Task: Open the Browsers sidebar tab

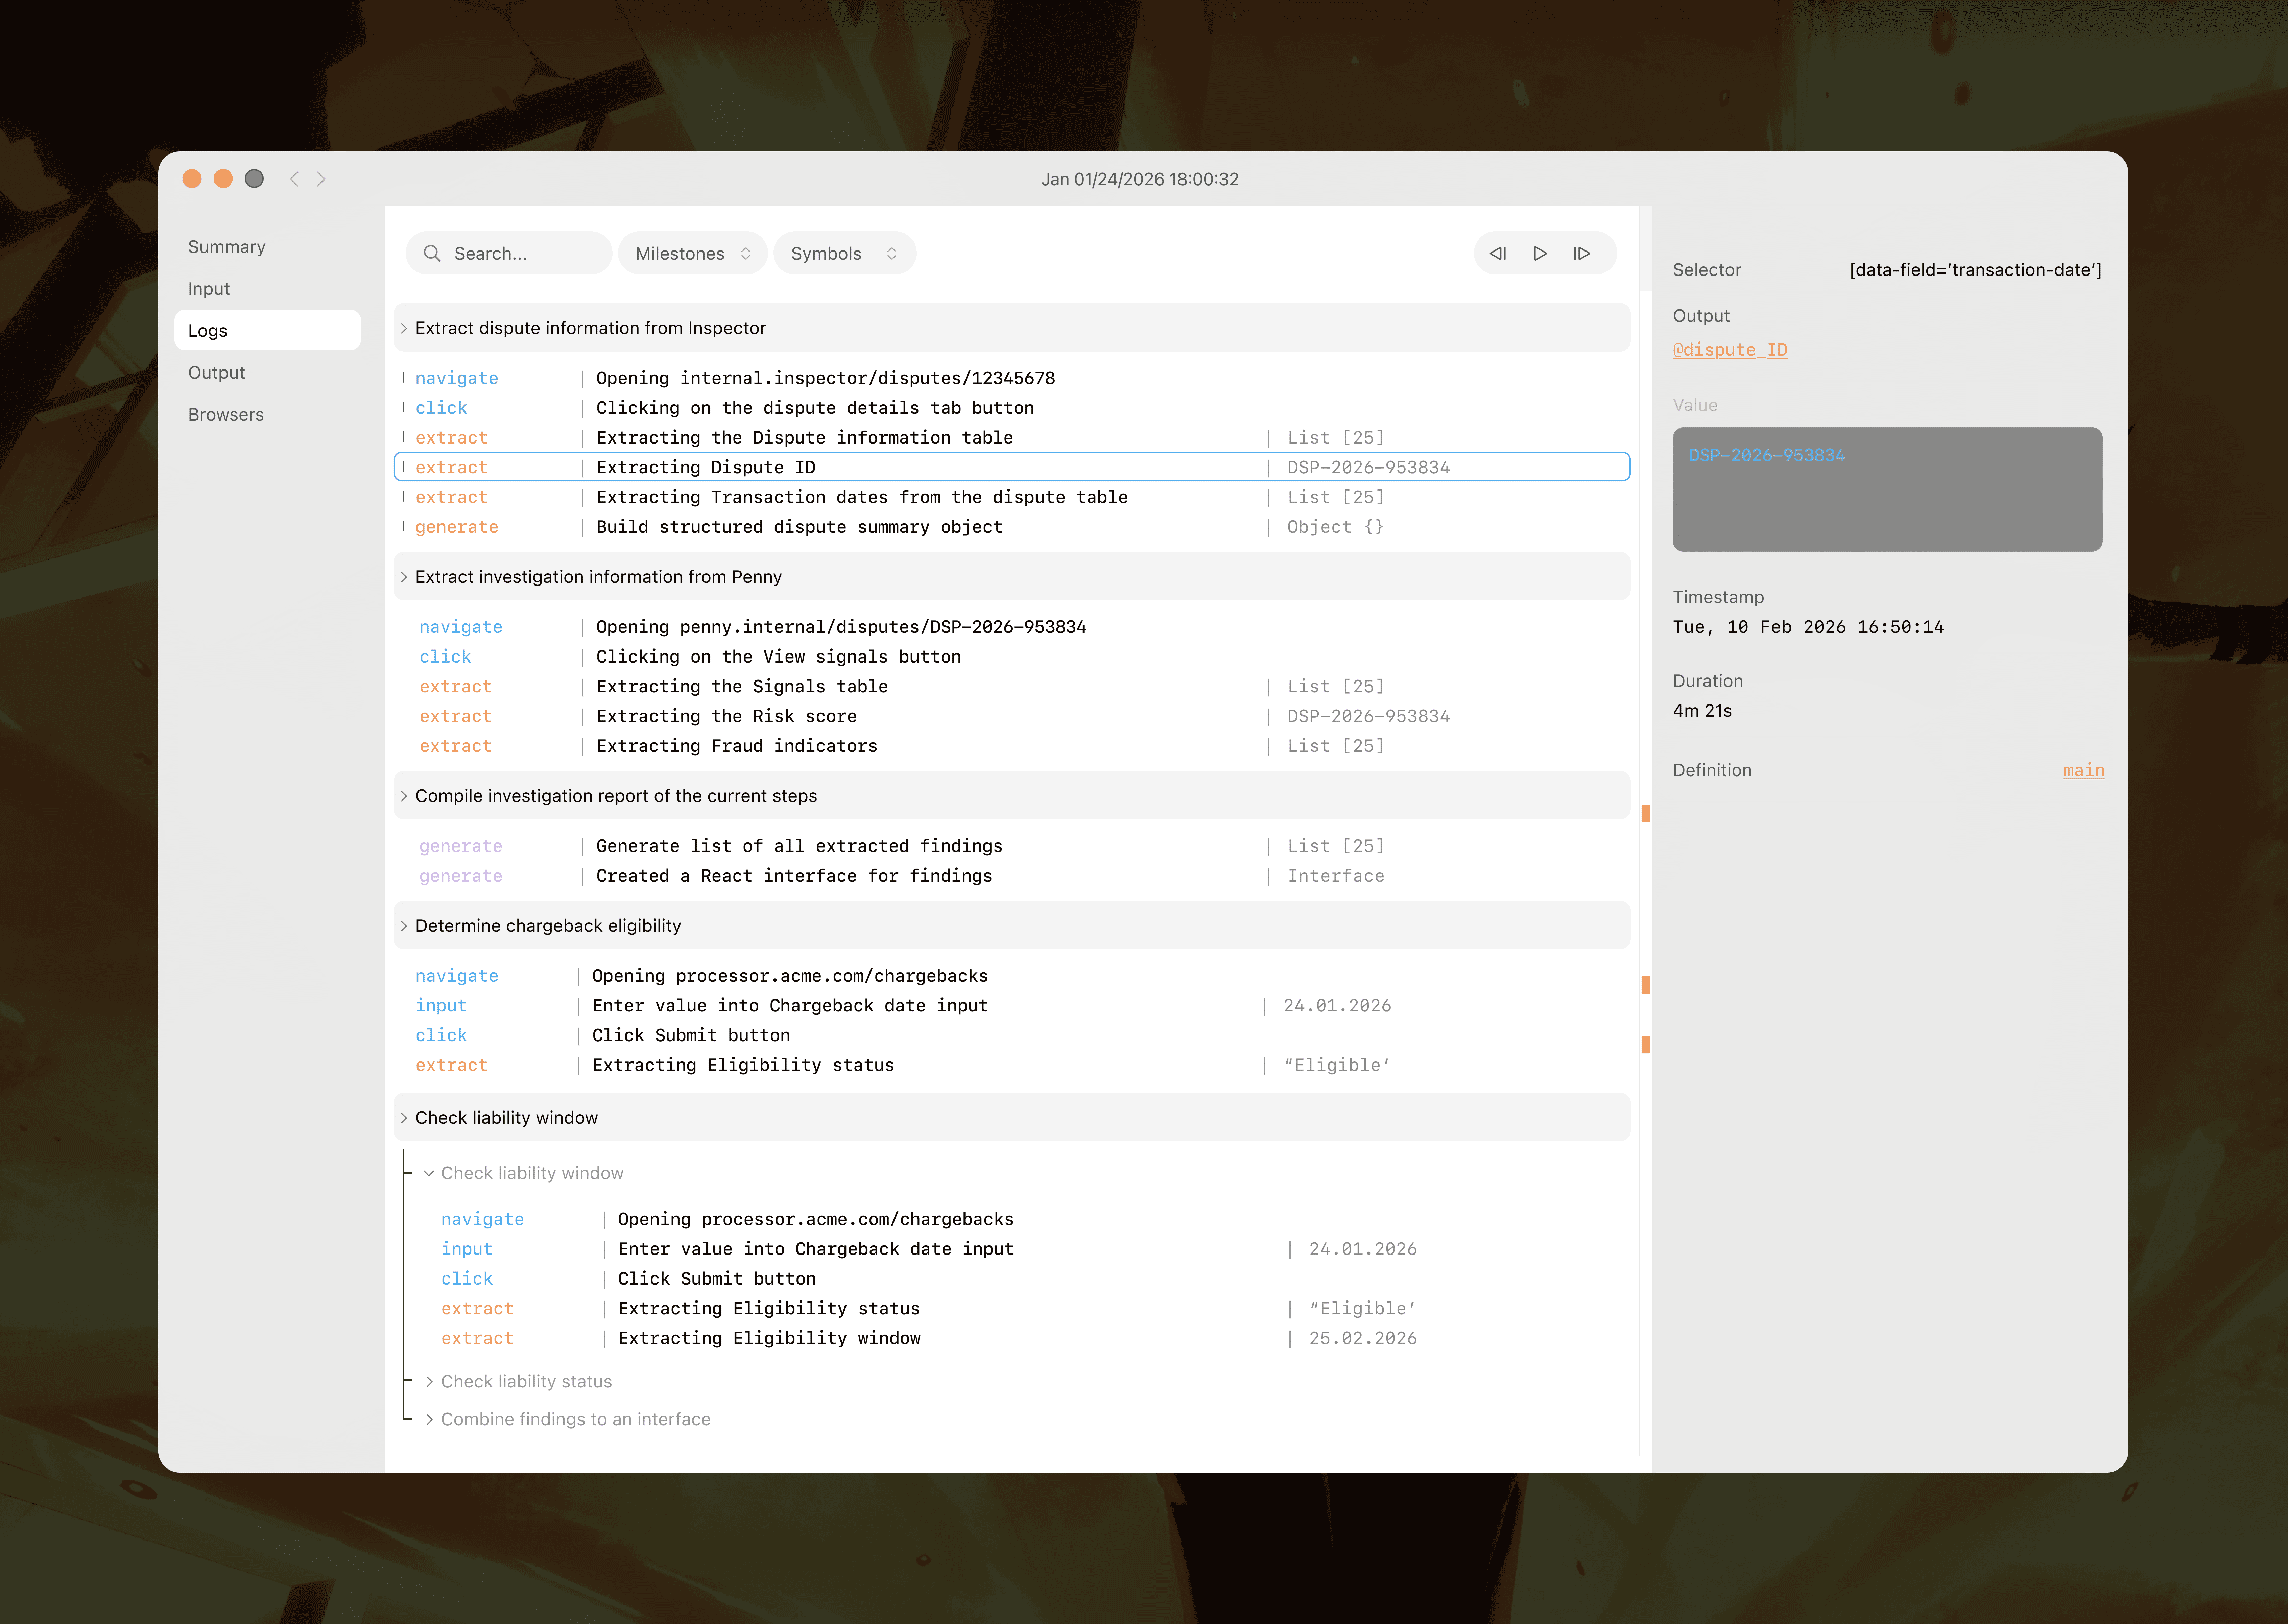Action: click(226, 414)
